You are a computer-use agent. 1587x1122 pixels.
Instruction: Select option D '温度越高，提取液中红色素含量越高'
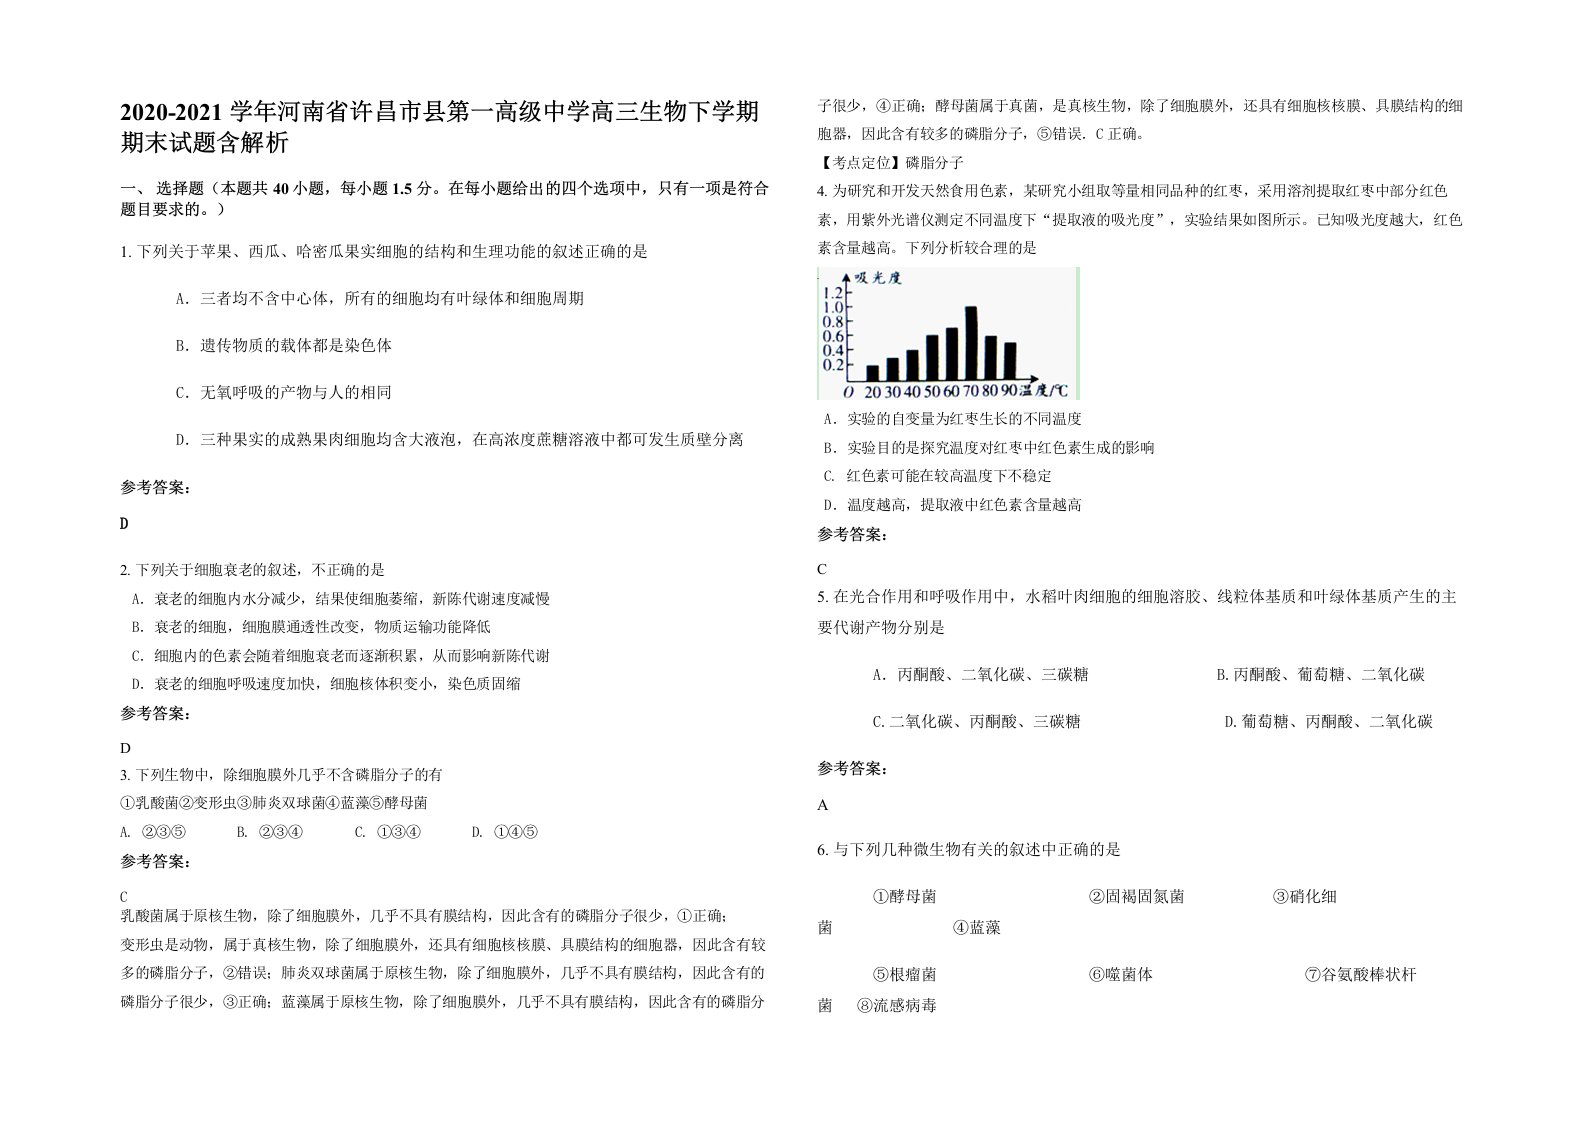click(952, 505)
